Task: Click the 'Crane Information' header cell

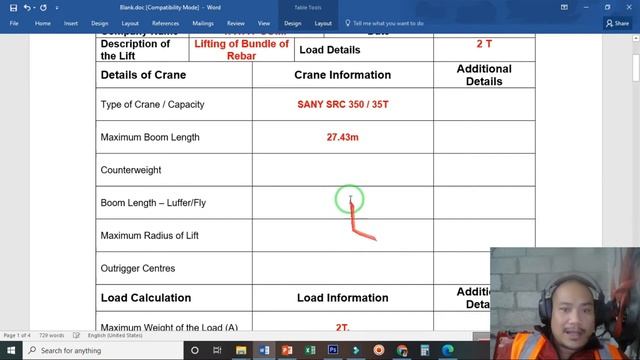Action: (x=342, y=75)
